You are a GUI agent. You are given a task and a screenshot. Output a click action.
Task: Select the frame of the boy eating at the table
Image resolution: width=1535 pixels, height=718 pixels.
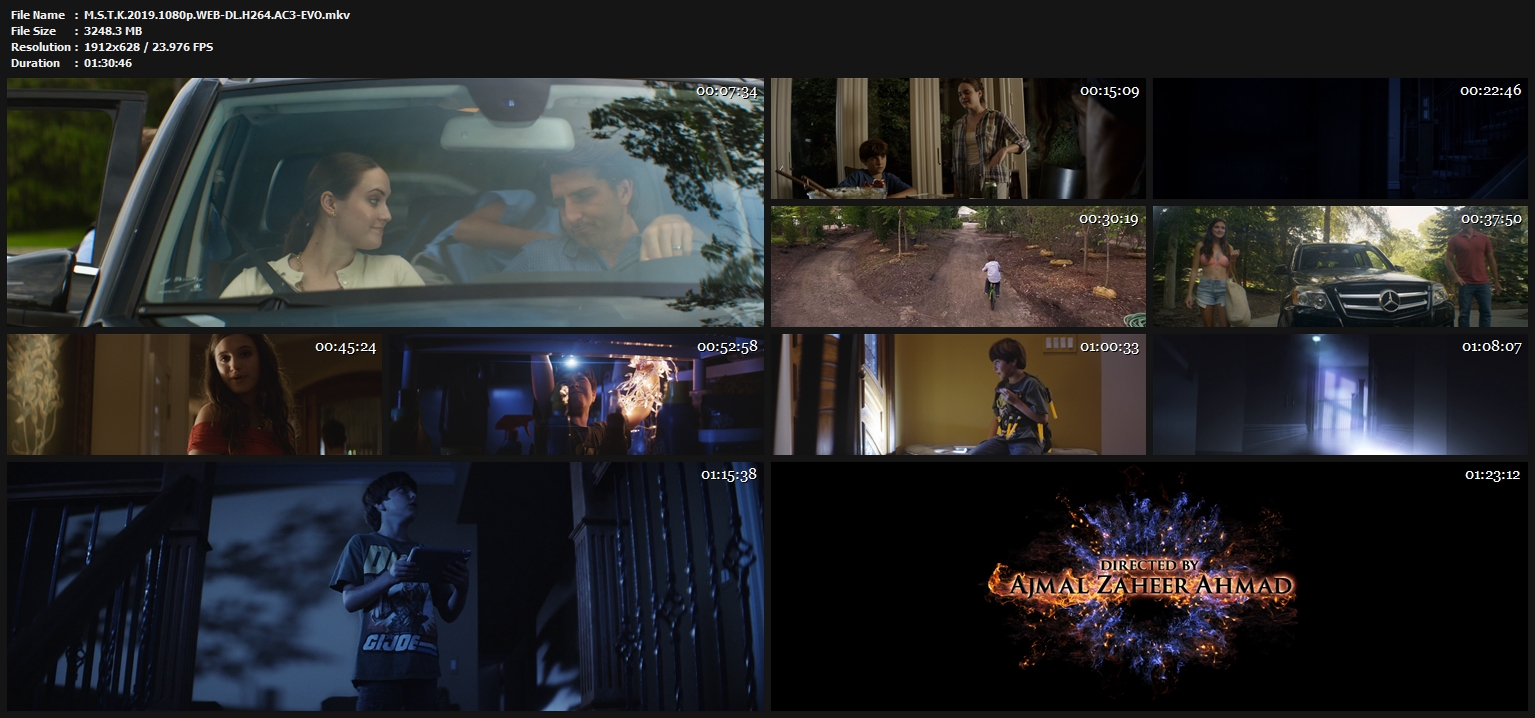point(958,139)
